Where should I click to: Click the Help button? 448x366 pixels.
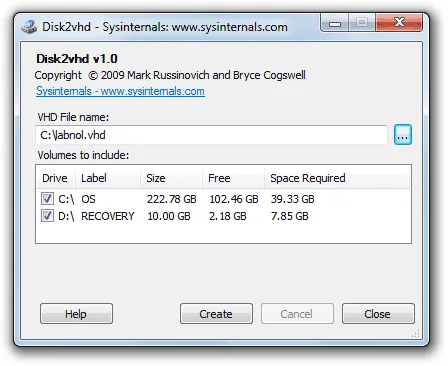click(x=76, y=314)
